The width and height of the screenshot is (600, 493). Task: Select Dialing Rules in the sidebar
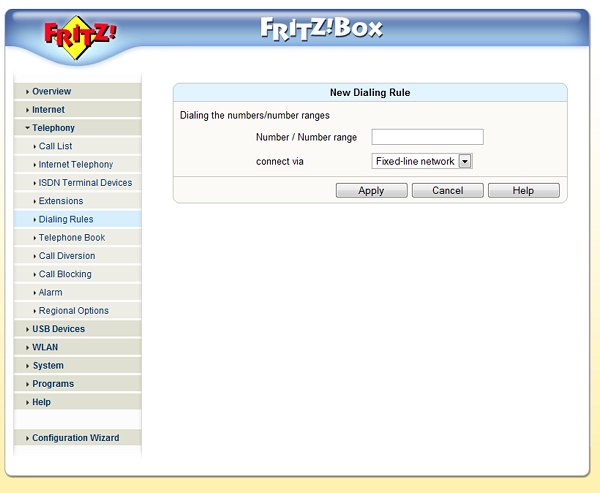point(66,219)
